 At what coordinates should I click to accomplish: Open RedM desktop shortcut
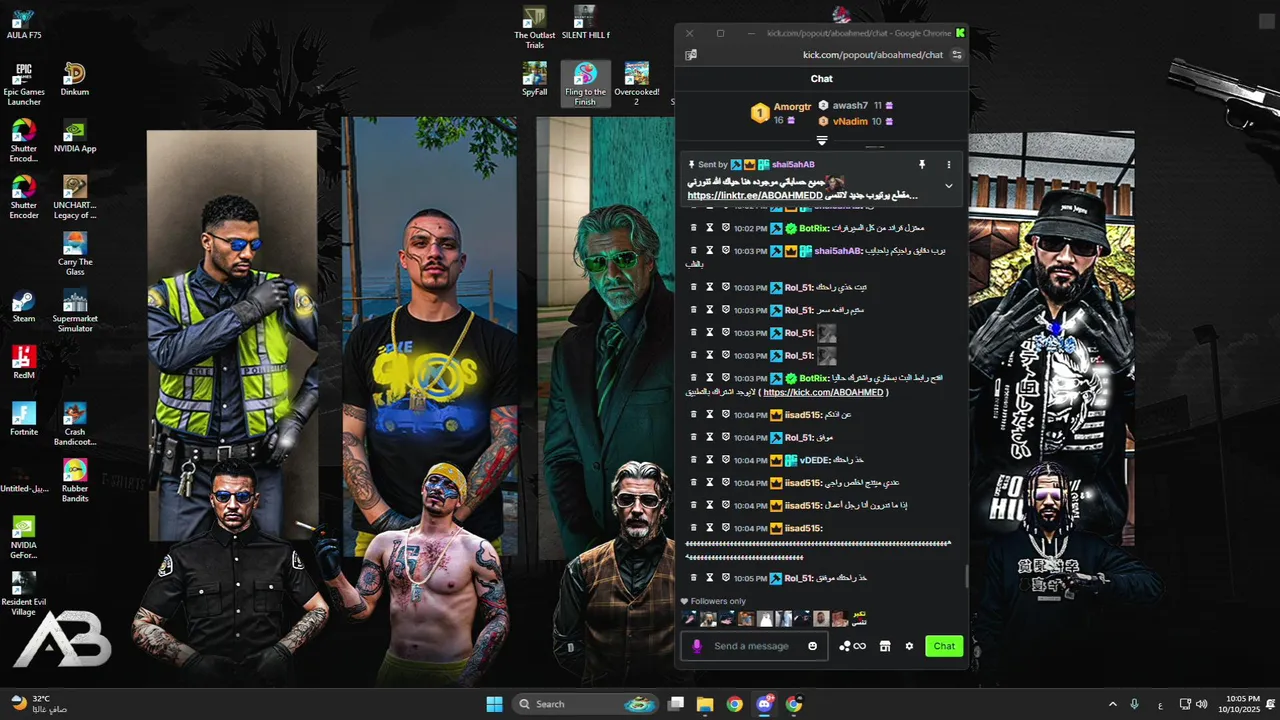(x=23, y=364)
